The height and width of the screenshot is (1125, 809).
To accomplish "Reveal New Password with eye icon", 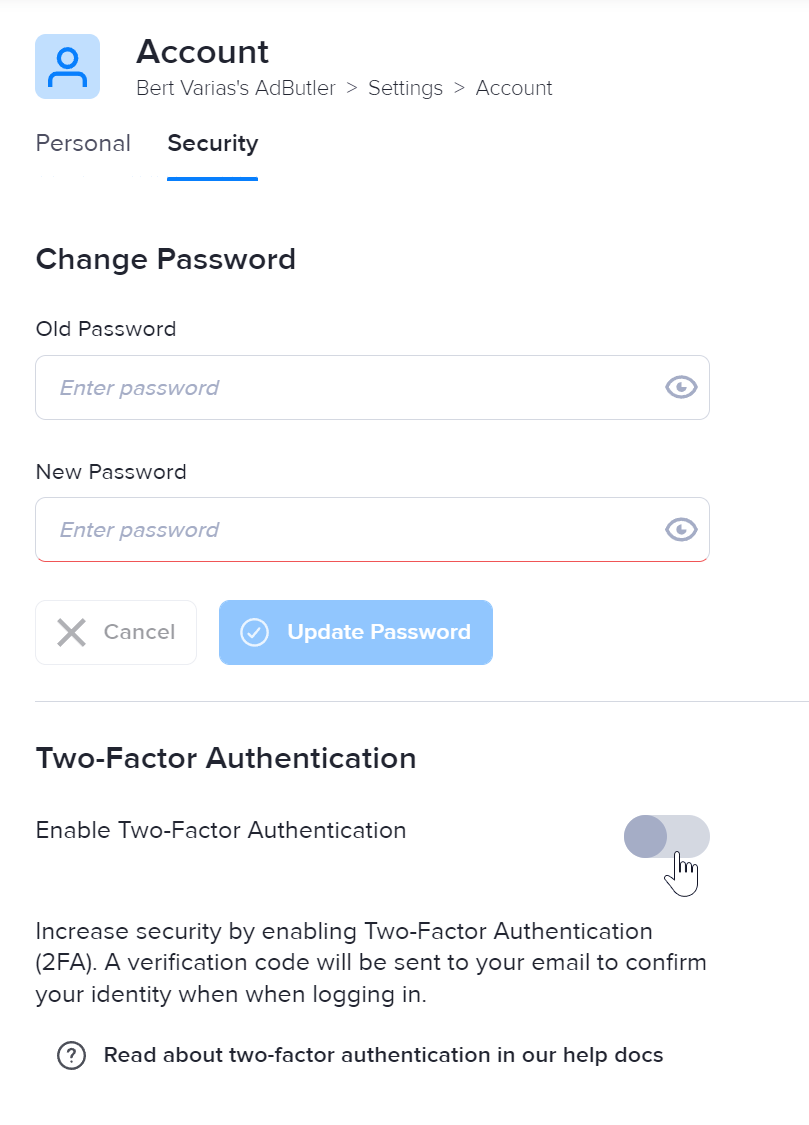I will pos(681,530).
